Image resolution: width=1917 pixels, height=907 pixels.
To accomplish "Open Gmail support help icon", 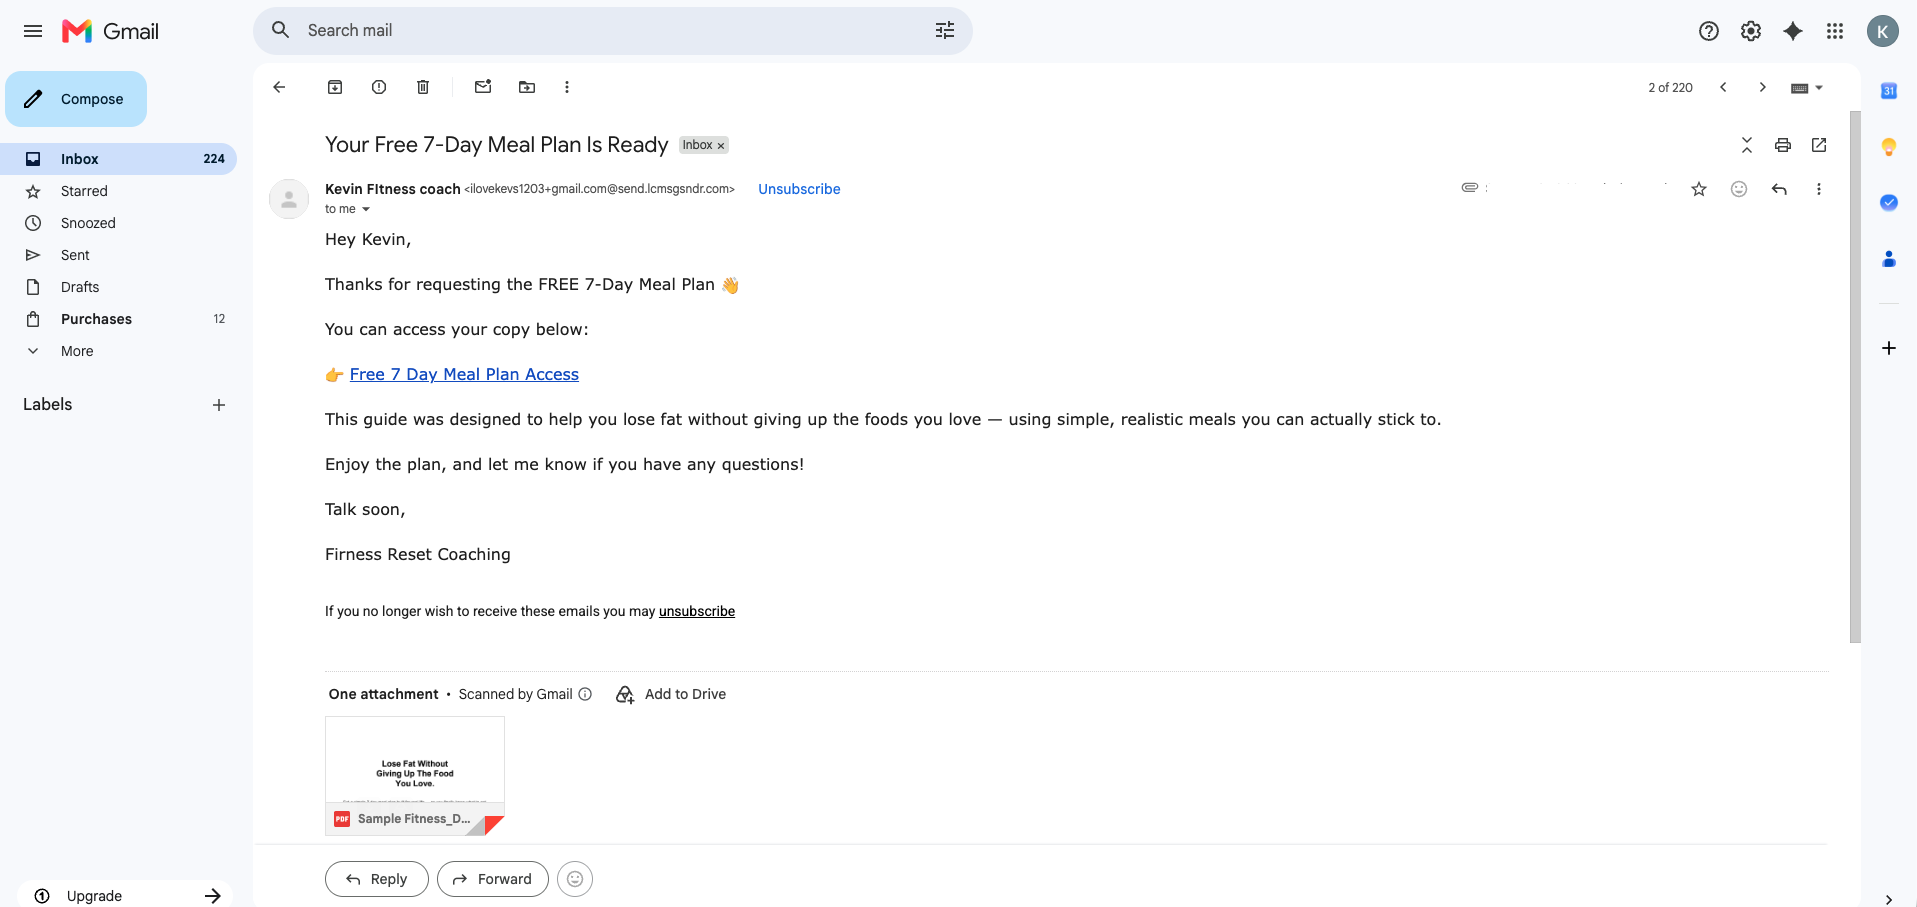I will 1709,31.
